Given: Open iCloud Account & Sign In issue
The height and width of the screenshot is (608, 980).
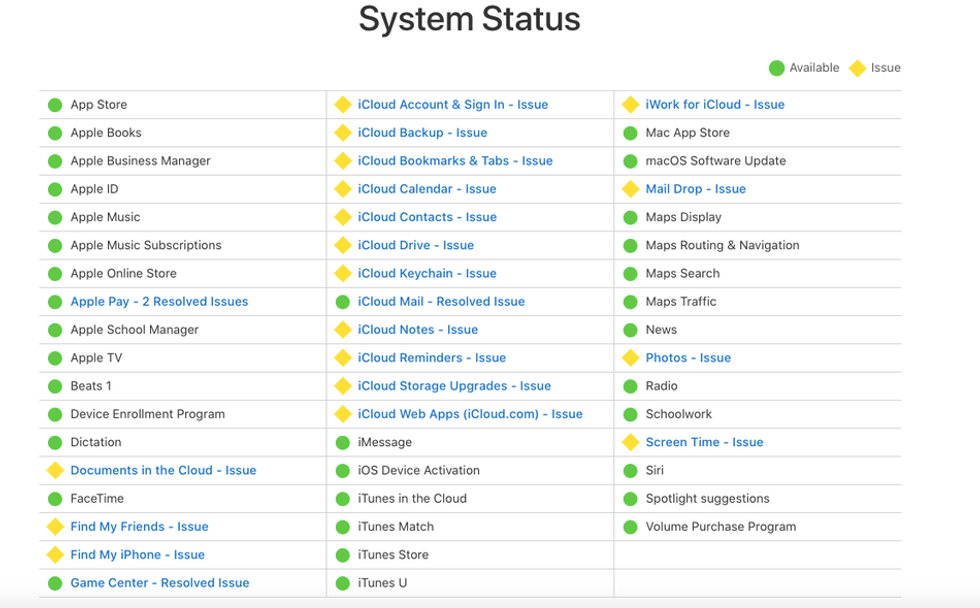Looking at the screenshot, I should coord(452,105).
